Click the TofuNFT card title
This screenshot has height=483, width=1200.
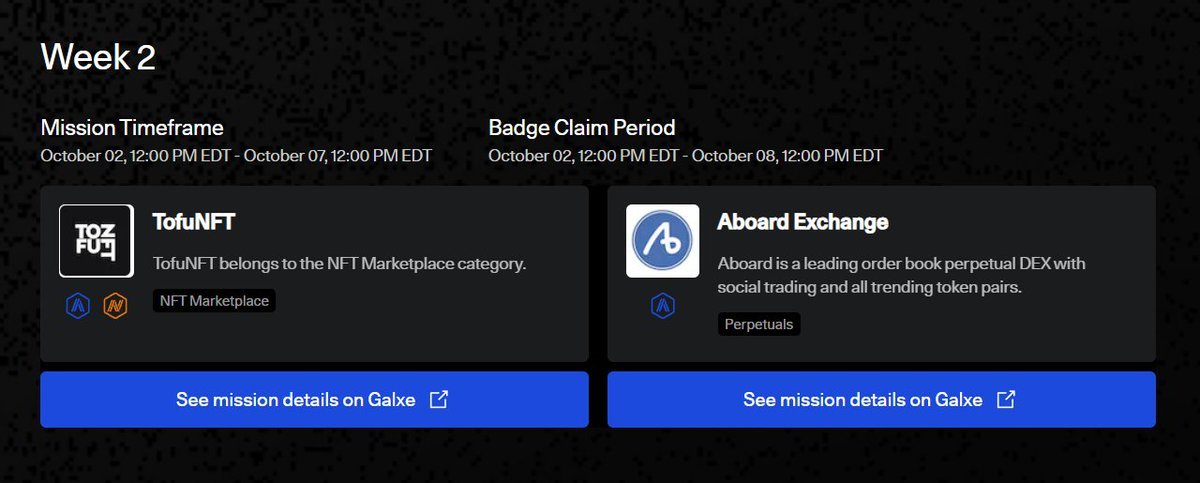[194, 221]
